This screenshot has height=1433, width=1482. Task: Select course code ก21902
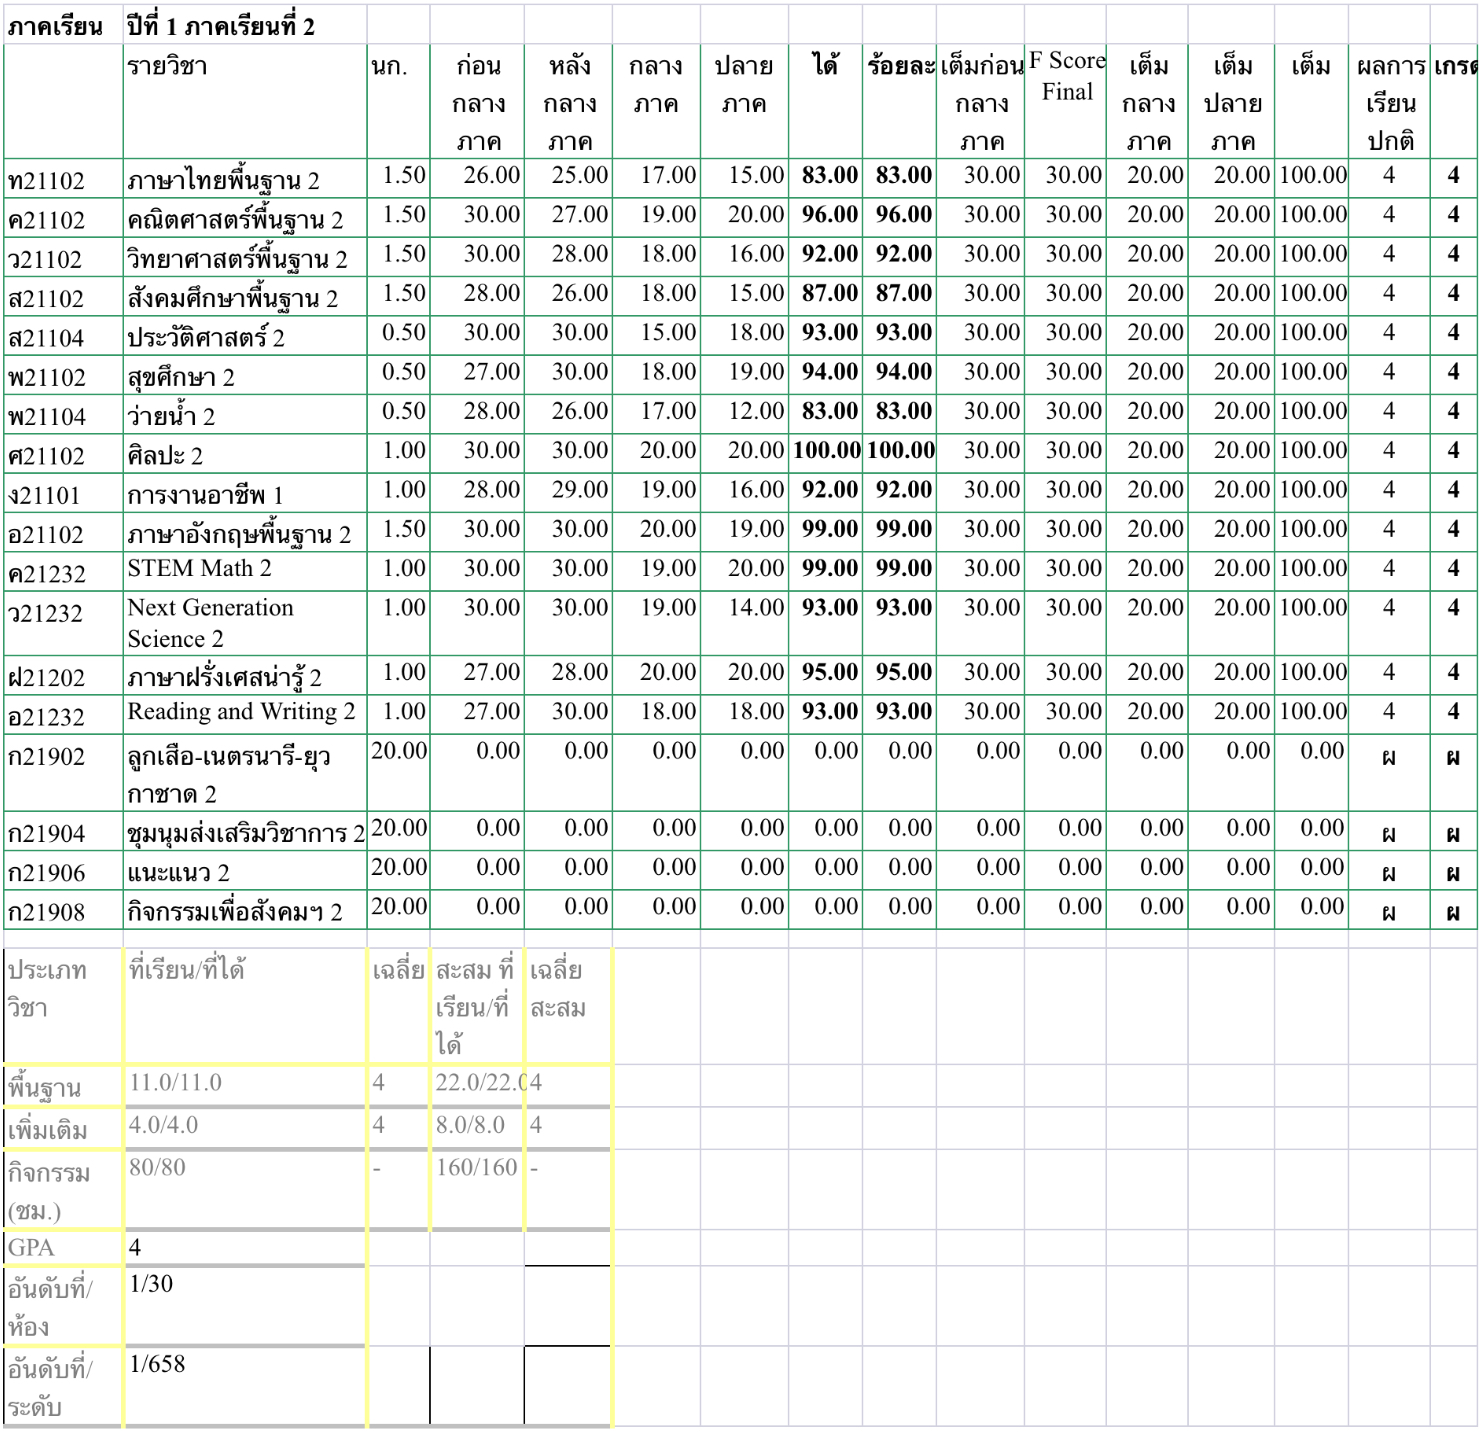click(63, 772)
